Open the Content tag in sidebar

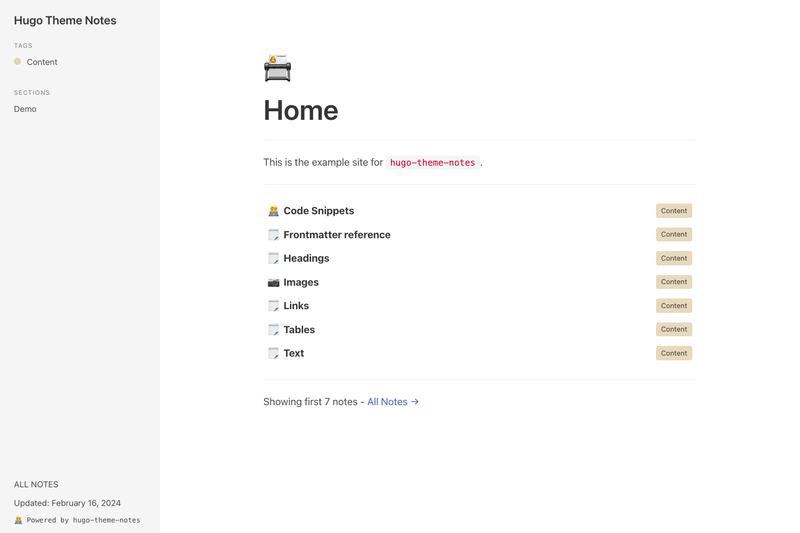point(42,62)
